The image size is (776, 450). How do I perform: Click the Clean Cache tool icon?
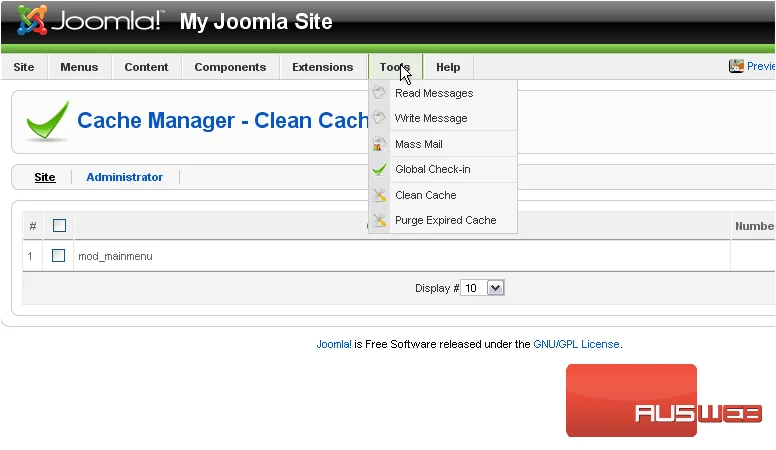379,195
